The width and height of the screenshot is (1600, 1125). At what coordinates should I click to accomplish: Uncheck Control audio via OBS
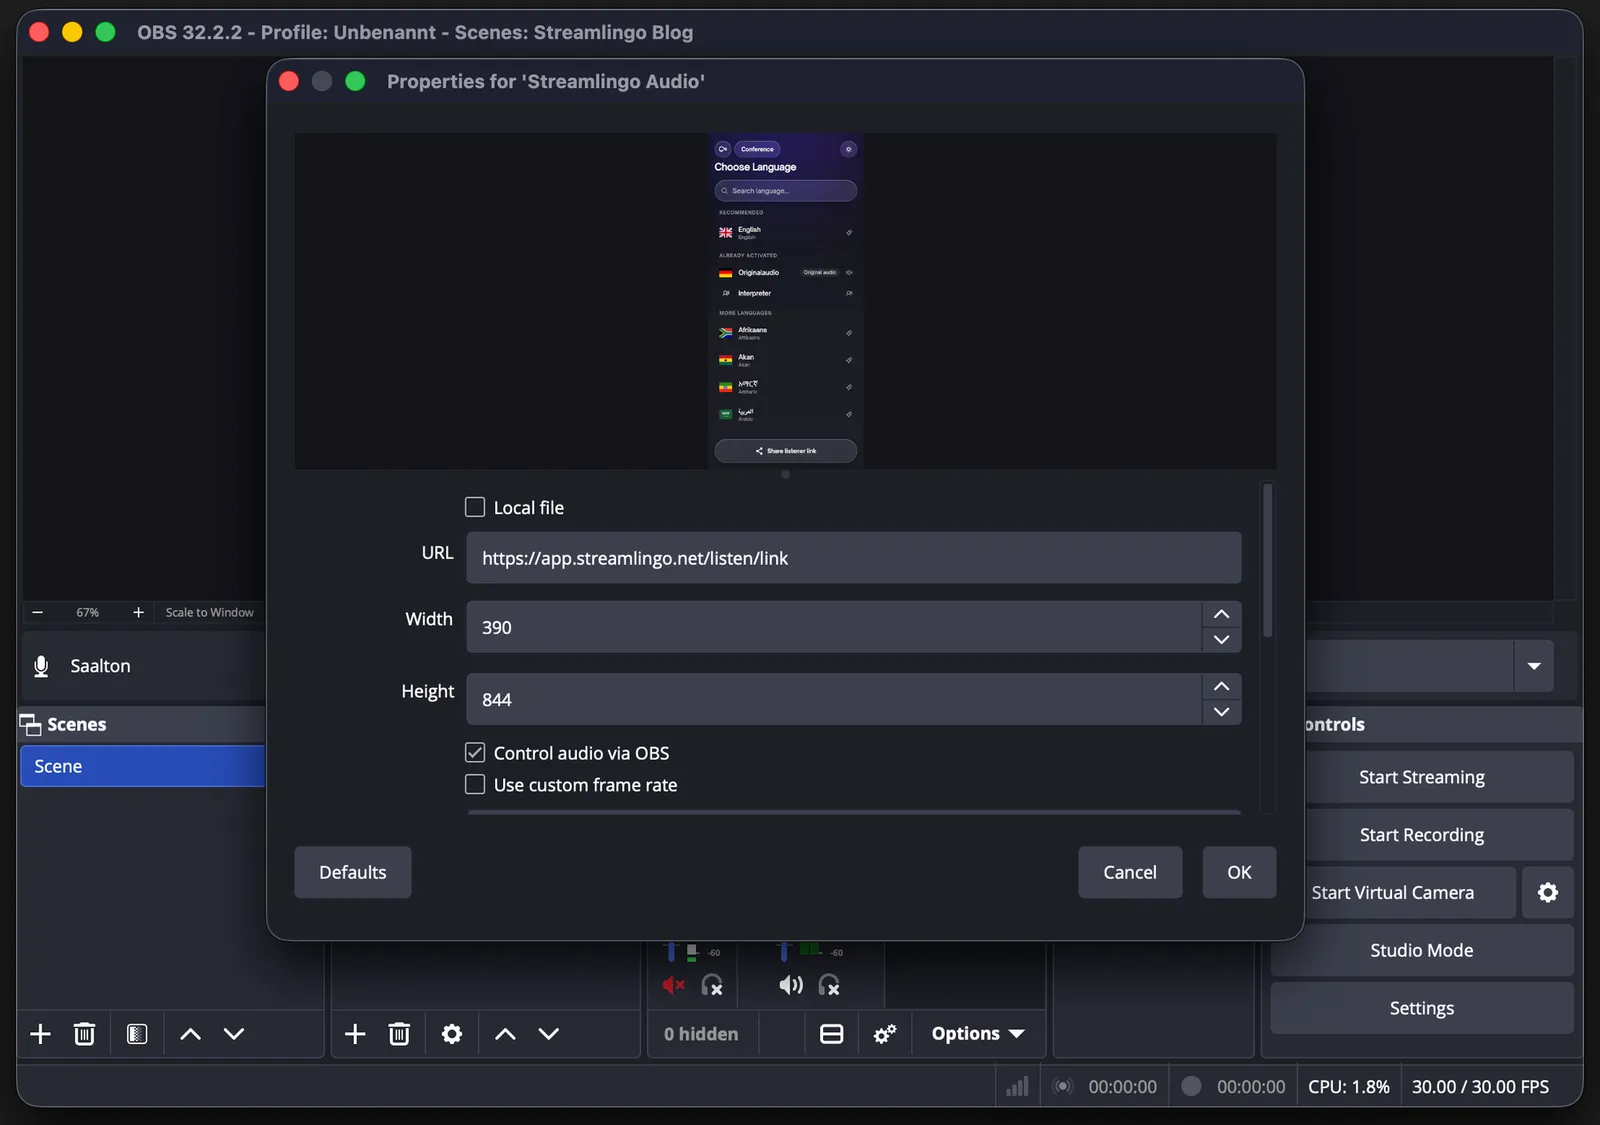[475, 752]
